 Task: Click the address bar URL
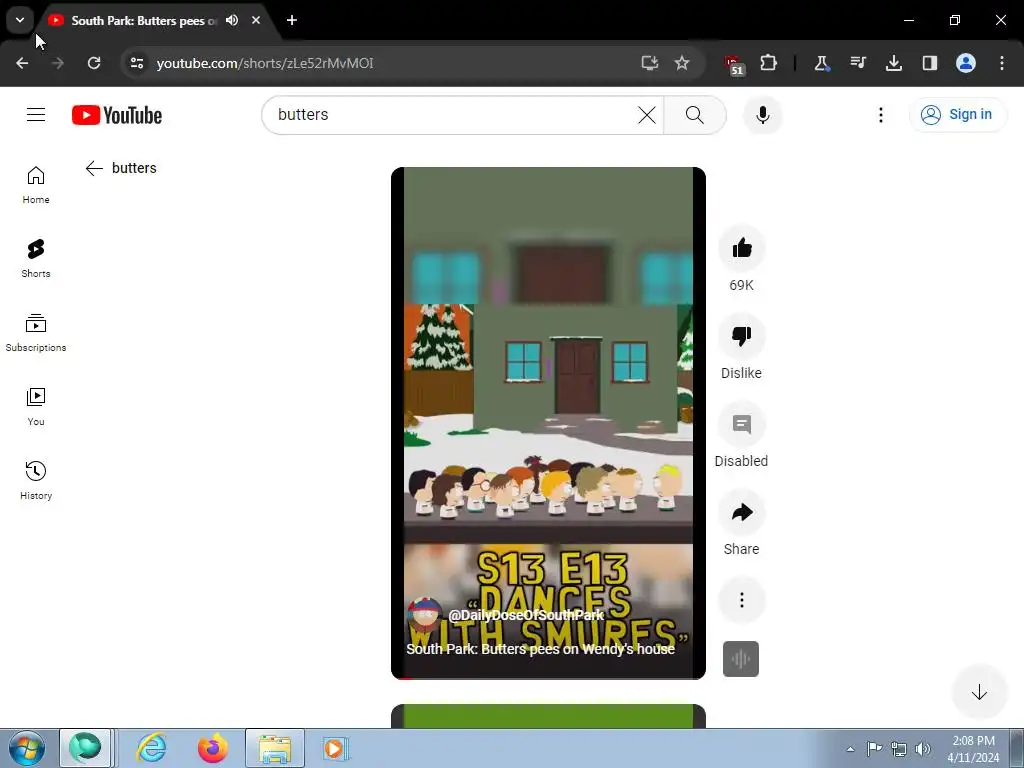[x=264, y=63]
